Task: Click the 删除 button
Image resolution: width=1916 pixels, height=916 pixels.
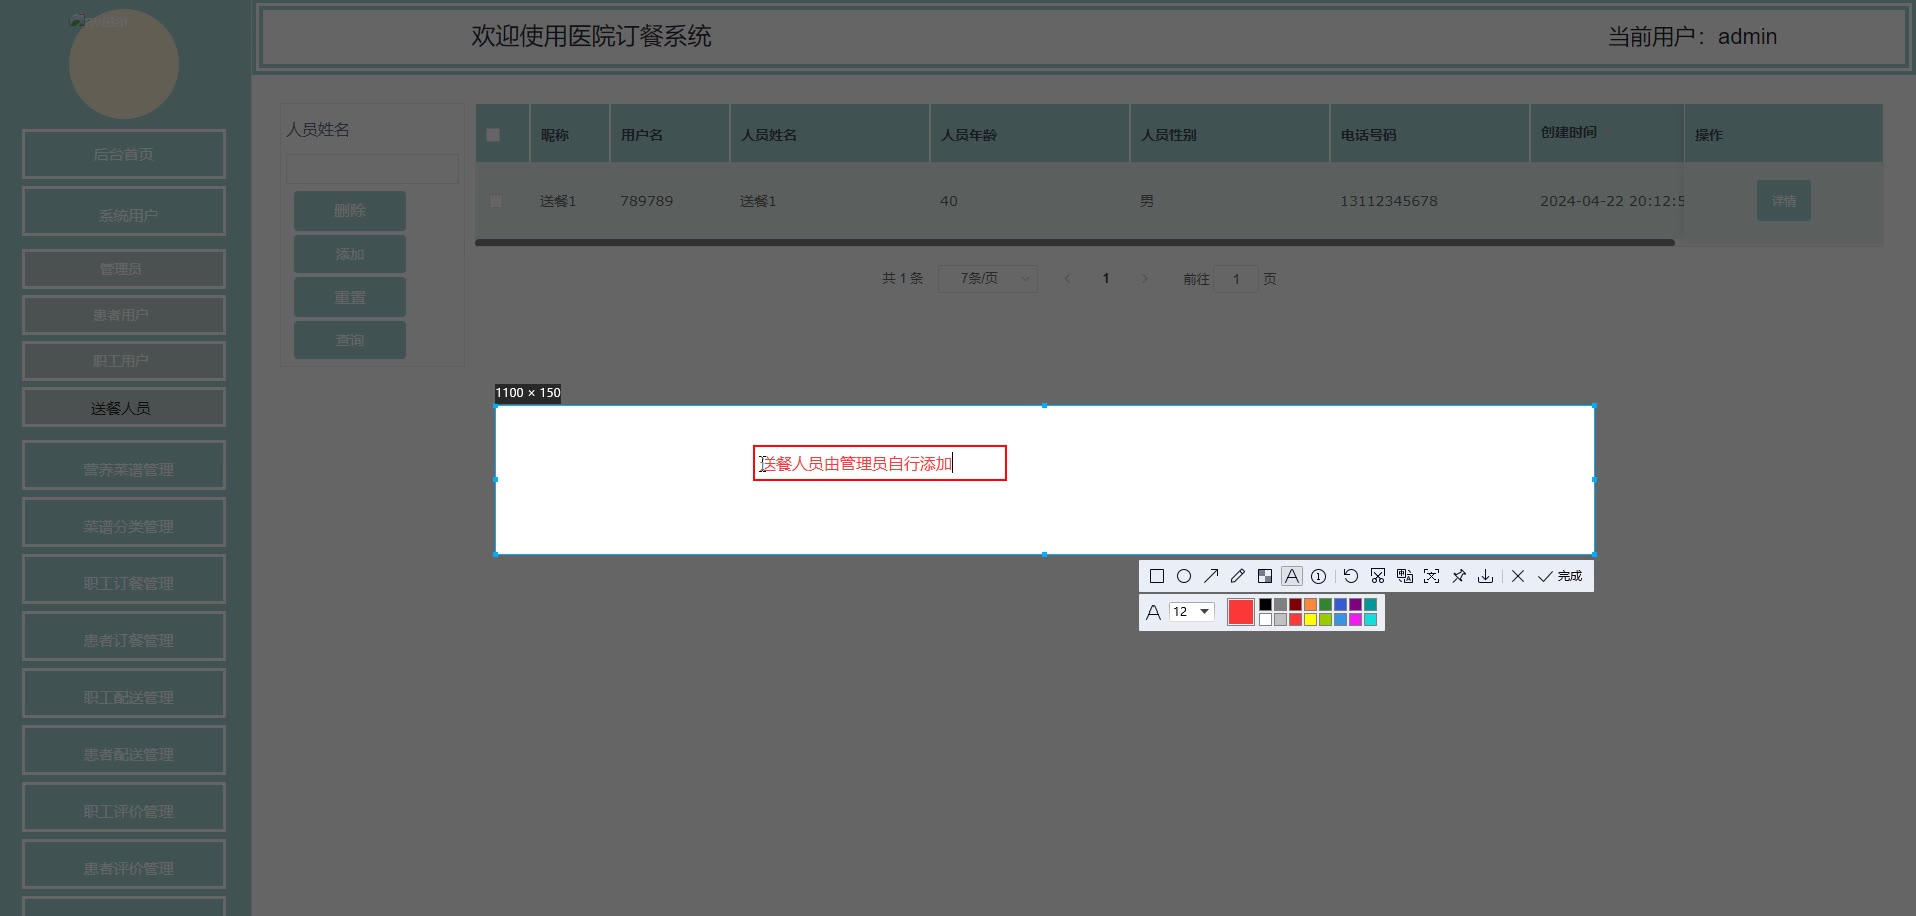Action: [x=350, y=211]
